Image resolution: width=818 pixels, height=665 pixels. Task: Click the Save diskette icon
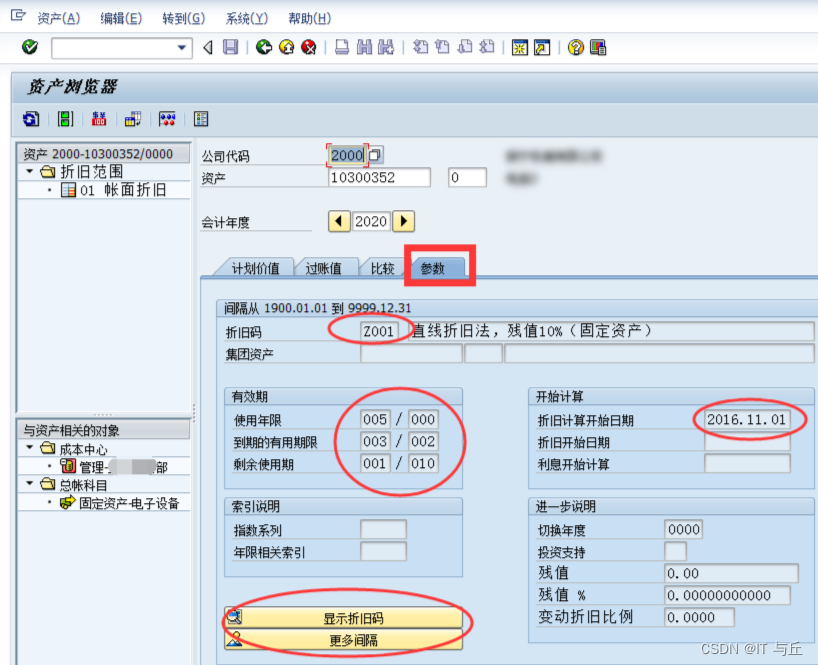[230, 47]
